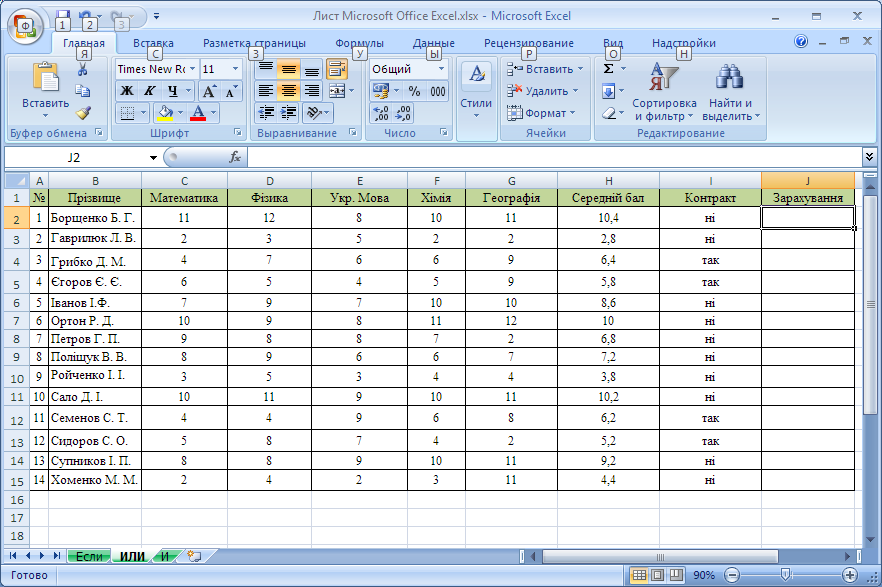Viewport: 882px width, 587px height.
Task: Click the zoom slider handle
Action: 785,575
